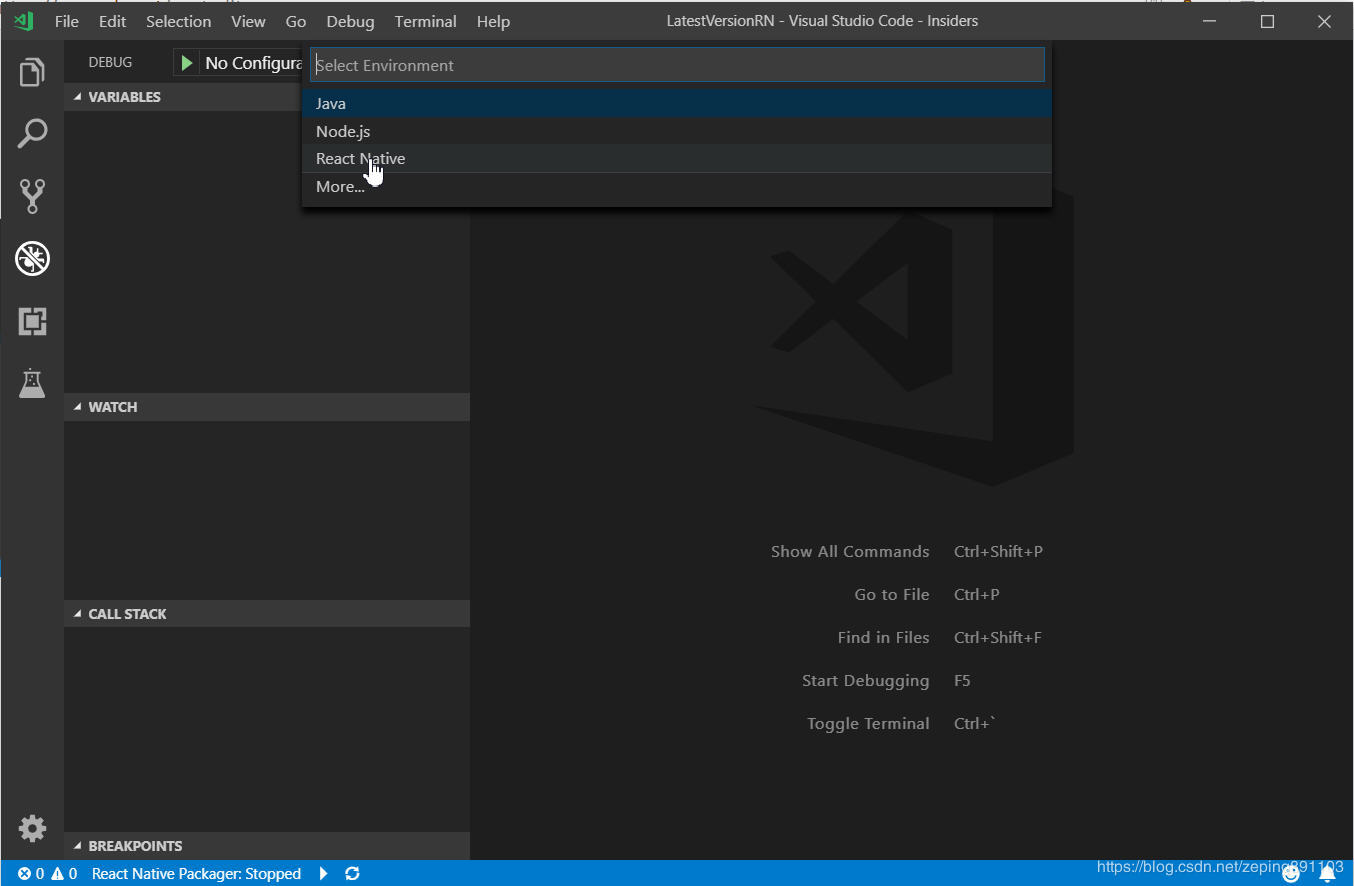This screenshot has height=886, width=1354.
Task: Click the Show All Commands label
Action: 850,552
